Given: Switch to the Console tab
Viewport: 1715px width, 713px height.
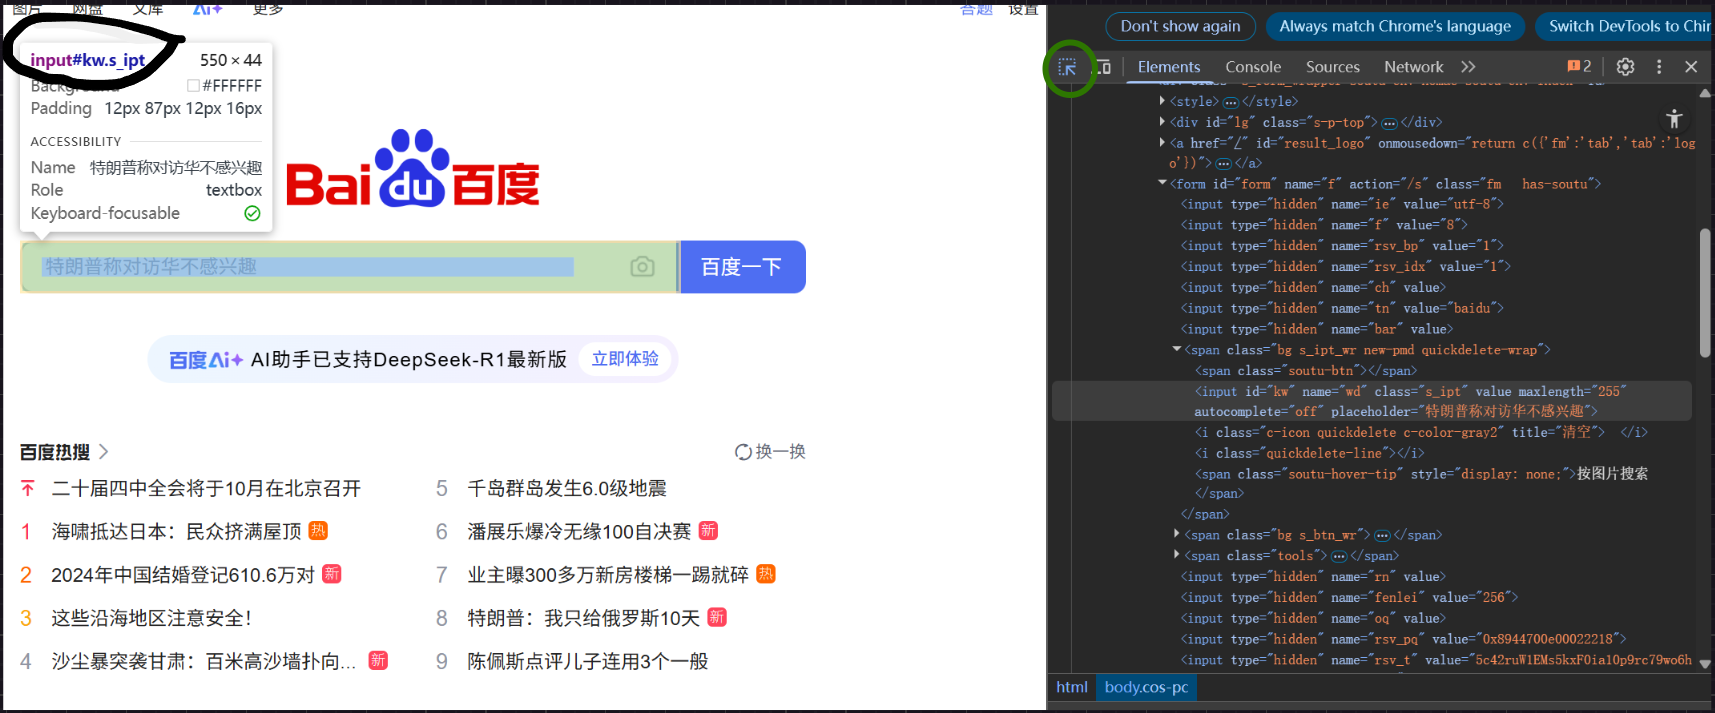Looking at the screenshot, I should [x=1253, y=67].
